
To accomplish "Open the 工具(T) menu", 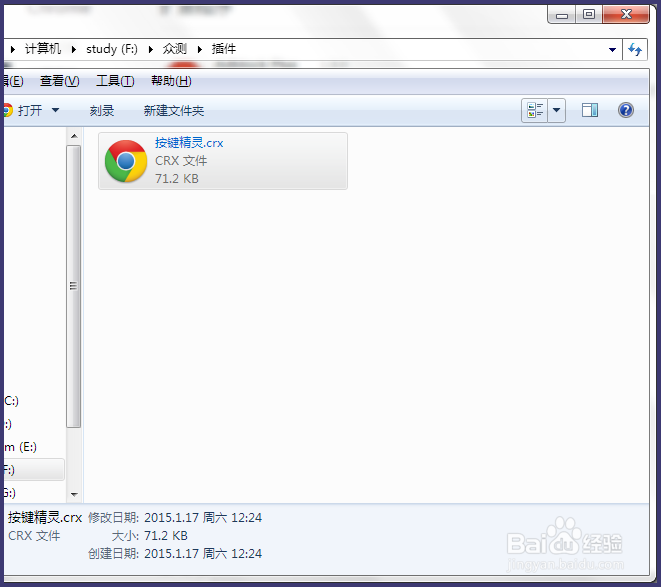I will point(115,81).
